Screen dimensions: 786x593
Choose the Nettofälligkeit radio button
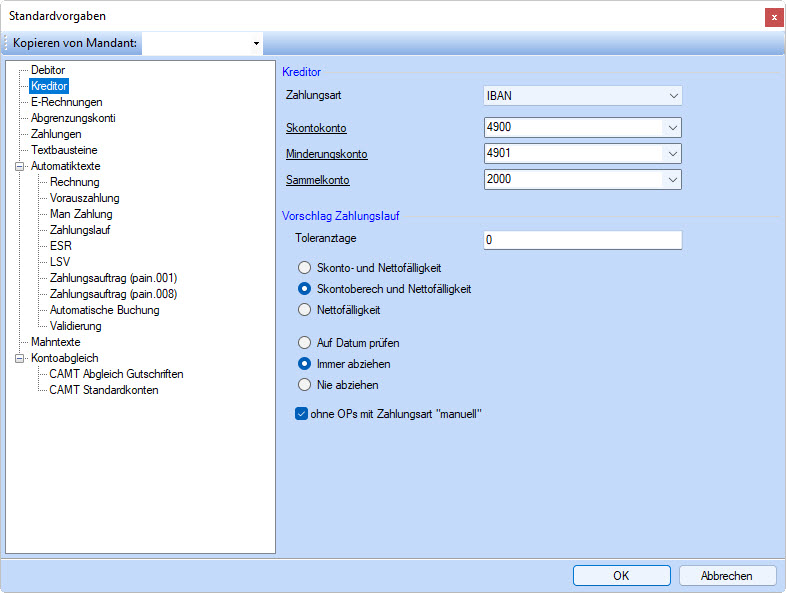[306, 310]
